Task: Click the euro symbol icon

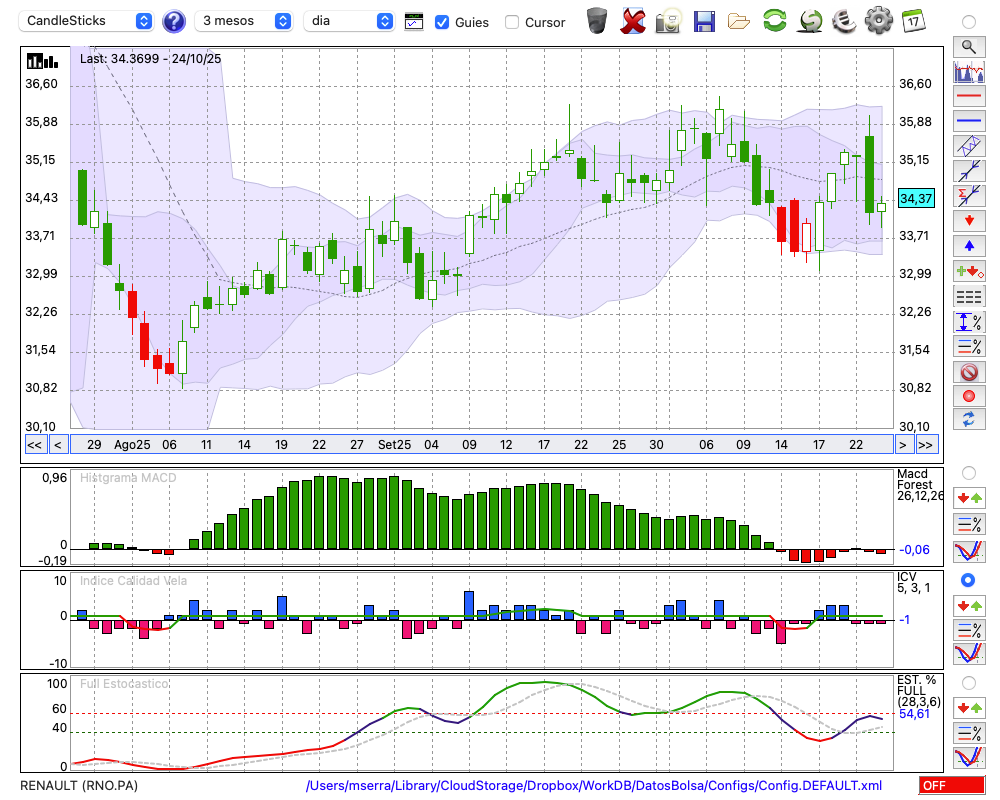Action: tap(844, 20)
